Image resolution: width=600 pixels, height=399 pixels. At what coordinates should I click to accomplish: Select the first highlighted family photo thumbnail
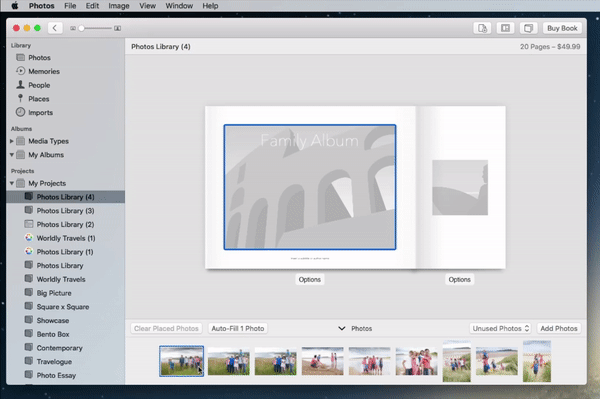pyautogui.click(x=181, y=361)
